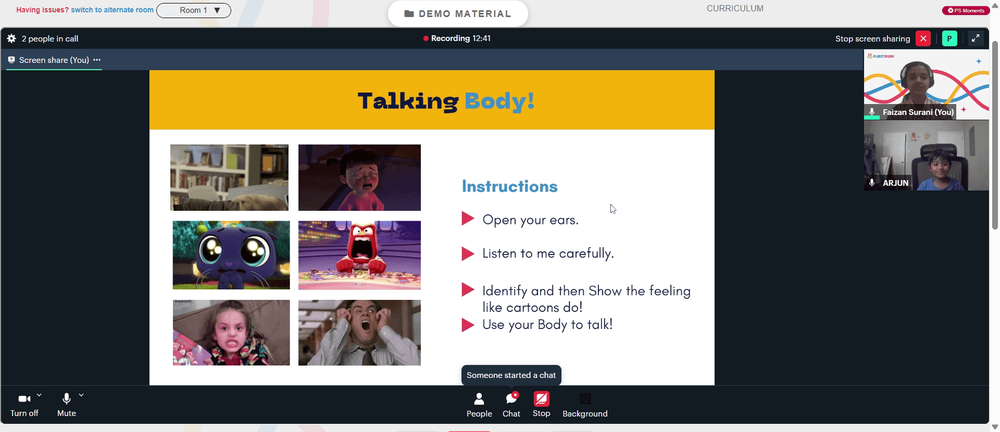
Task: Expand microphone options chevron
Action: tap(81, 395)
